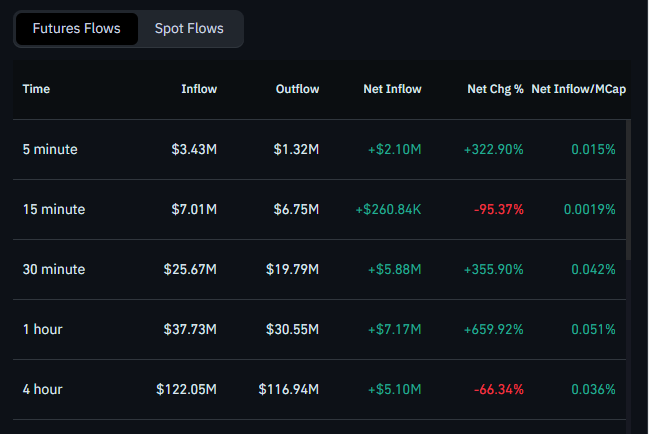Screen dimensions: 649x434
Task: Click the -95.37% net change value
Action: (x=499, y=209)
